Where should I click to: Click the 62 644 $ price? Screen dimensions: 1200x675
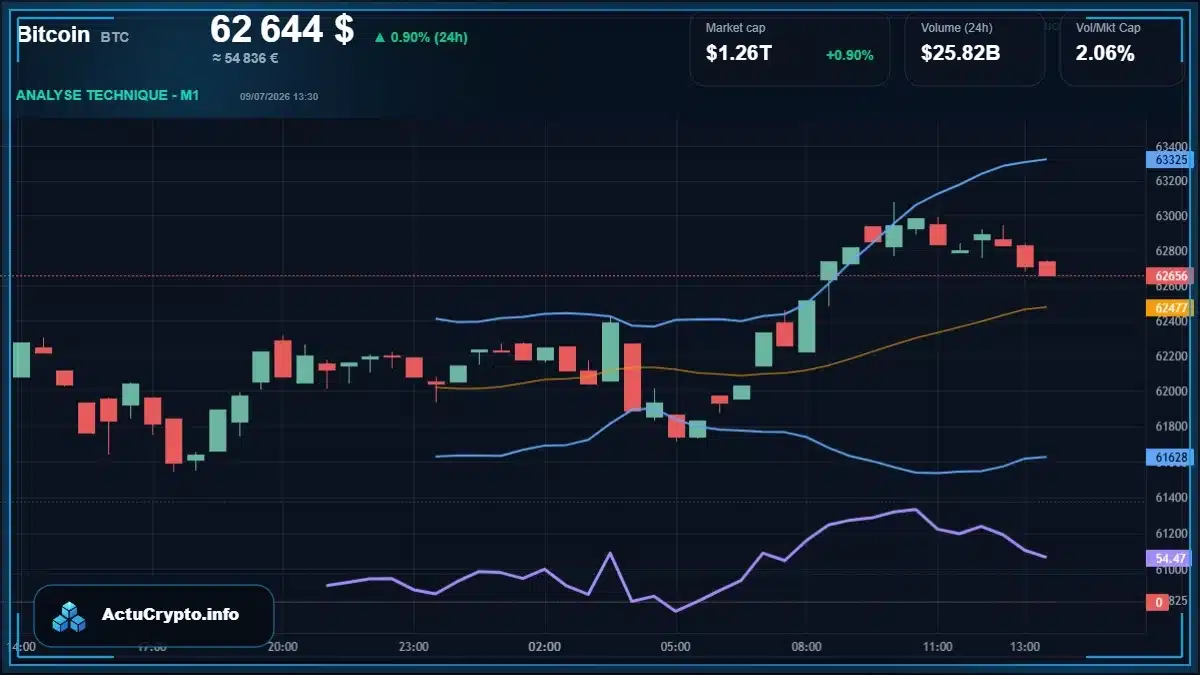coord(282,29)
